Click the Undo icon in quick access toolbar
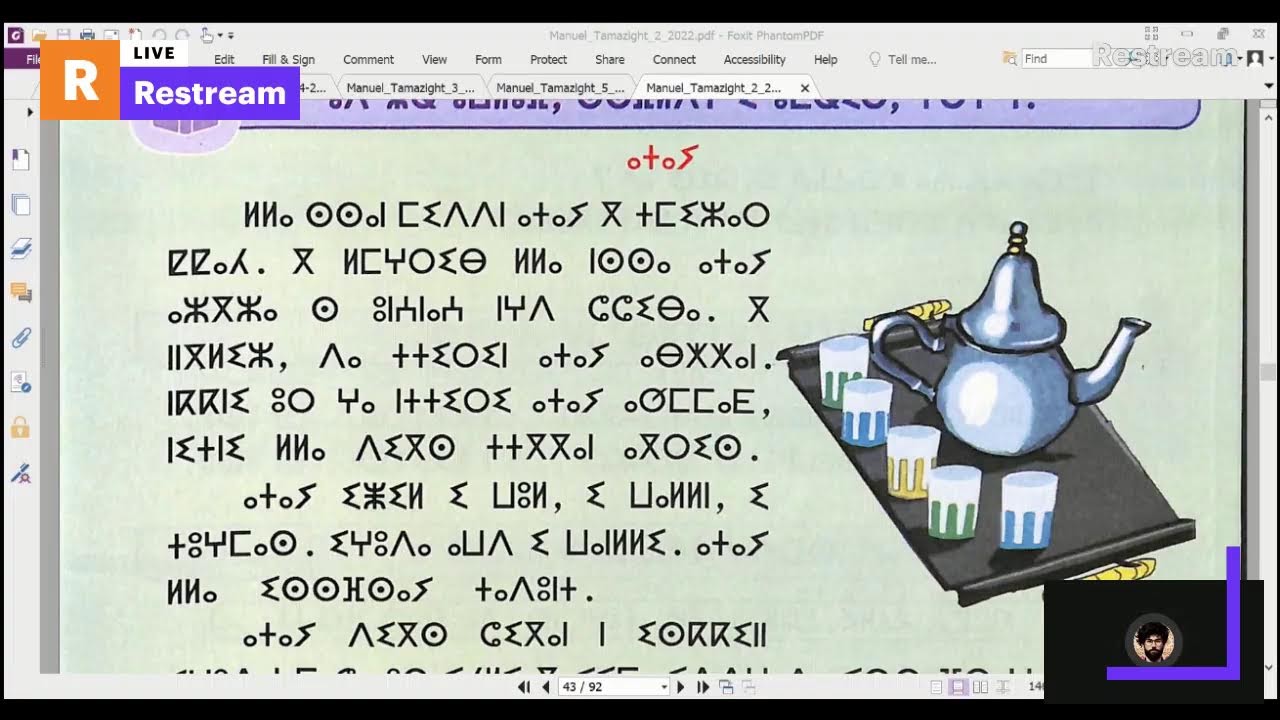 160,35
